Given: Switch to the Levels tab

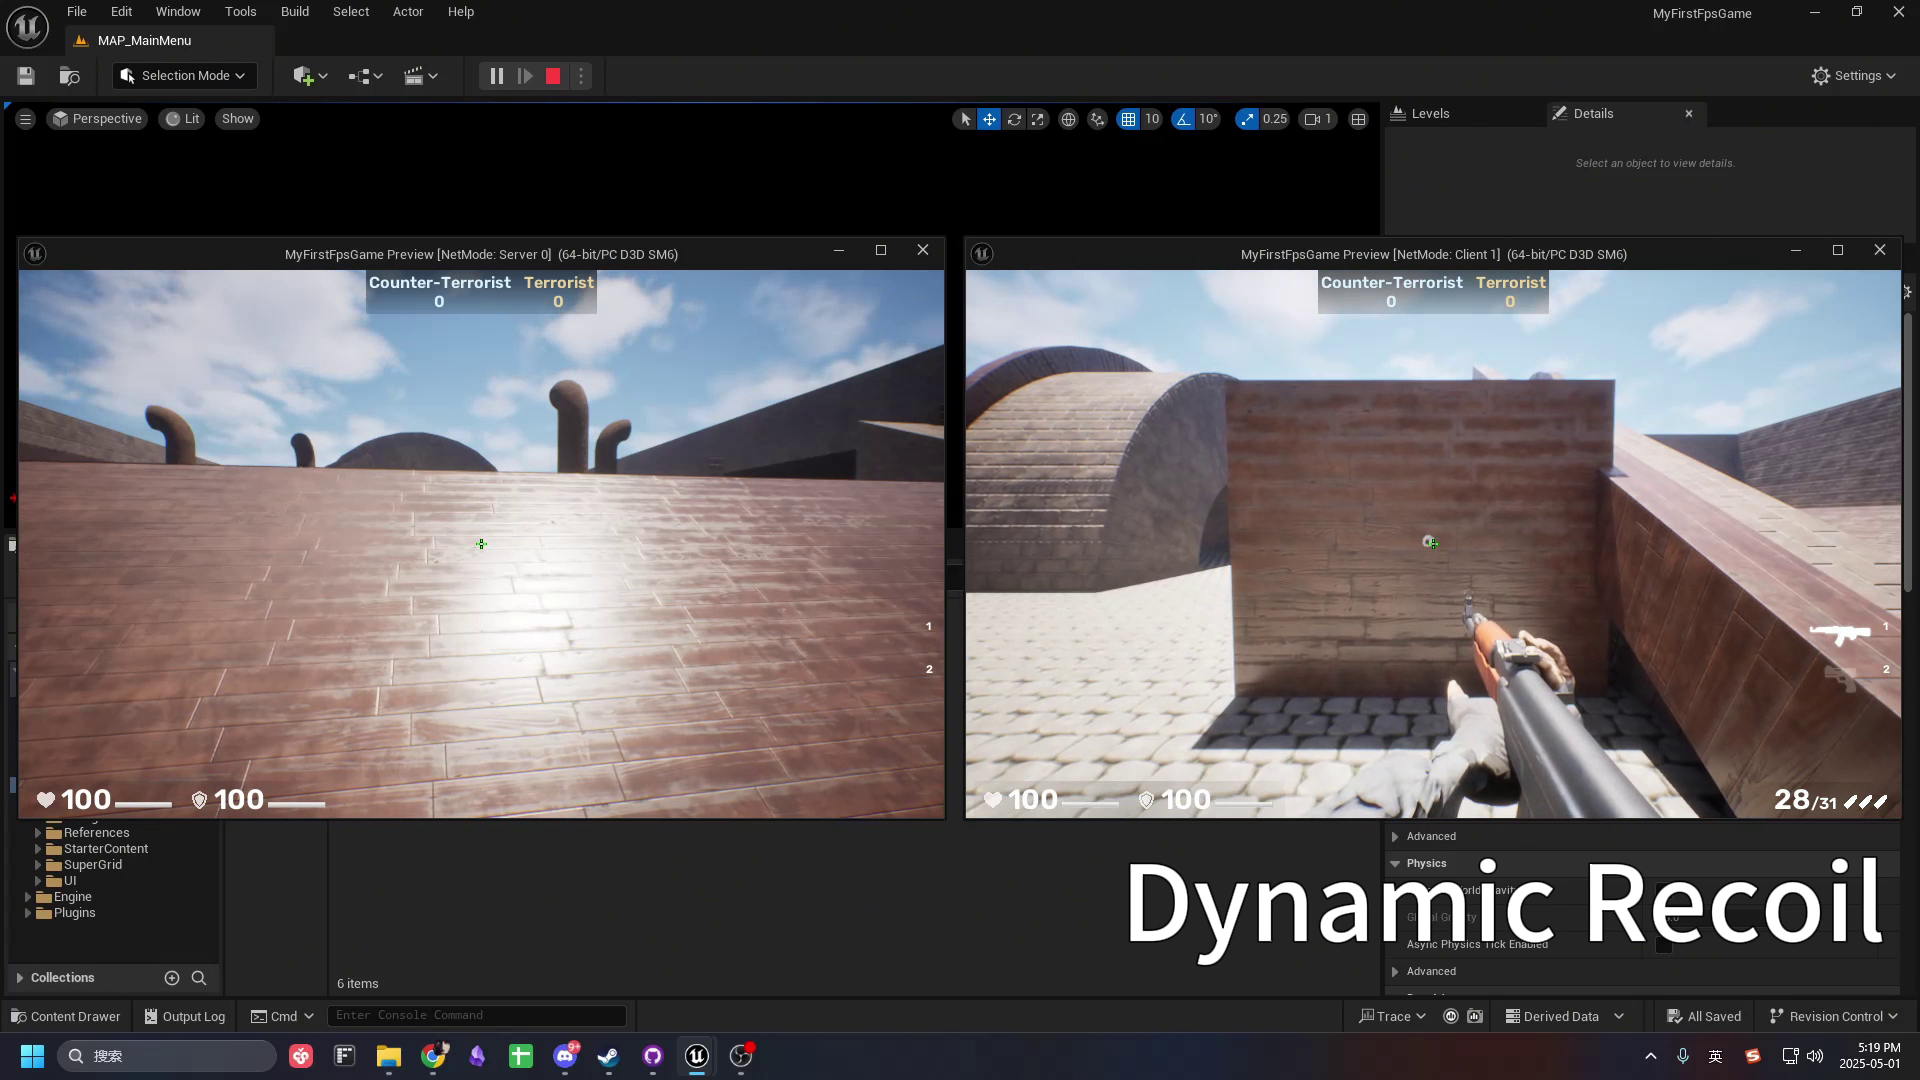Looking at the screenshot, I should point(1429,114).
